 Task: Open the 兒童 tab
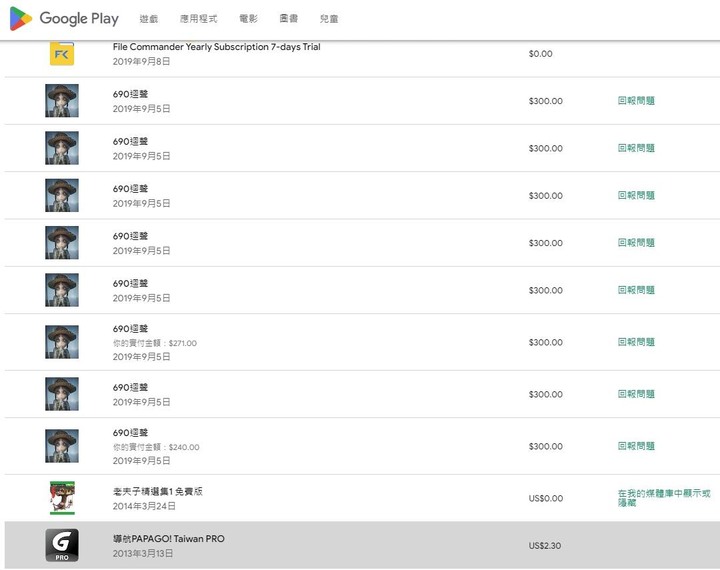(329, 19)
